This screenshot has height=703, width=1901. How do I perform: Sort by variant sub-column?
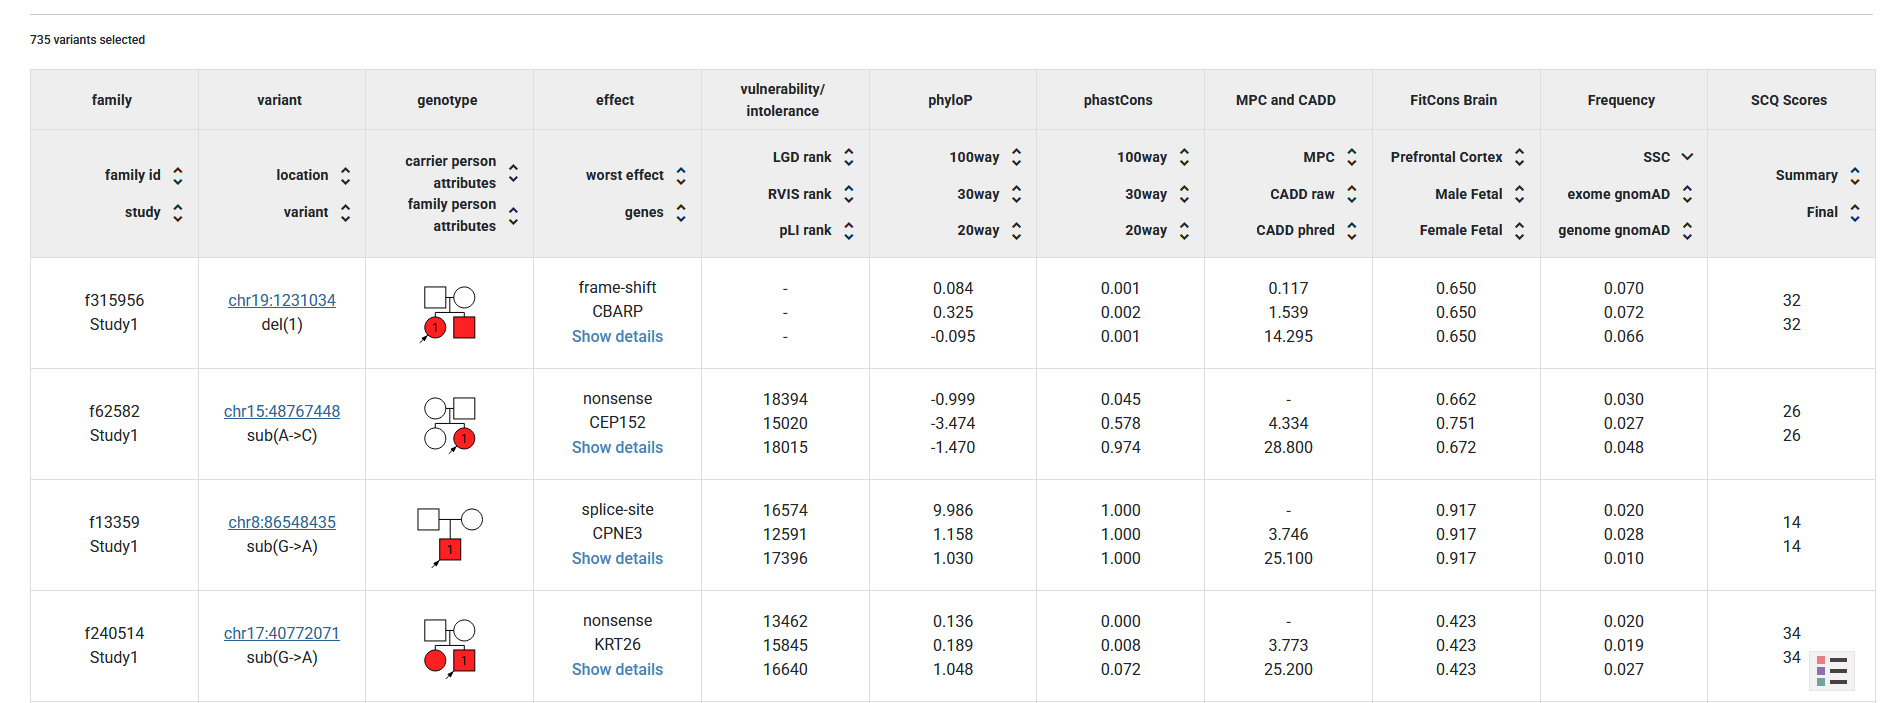(345, 212)
